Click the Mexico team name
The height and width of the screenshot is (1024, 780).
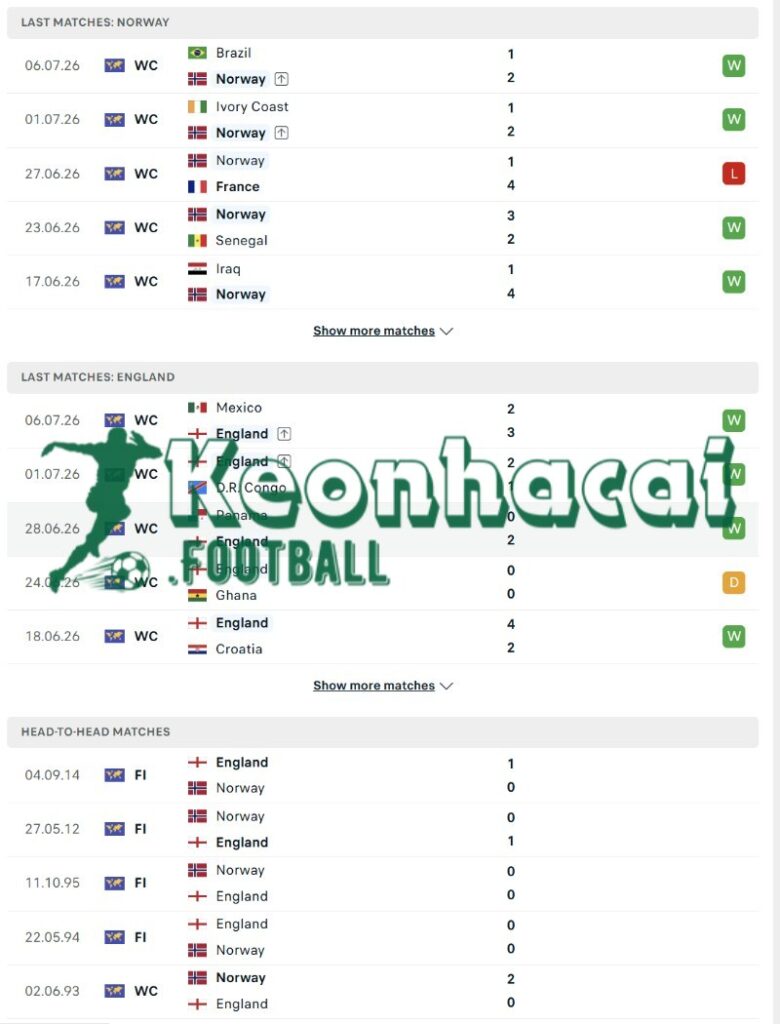click(238, 408)
